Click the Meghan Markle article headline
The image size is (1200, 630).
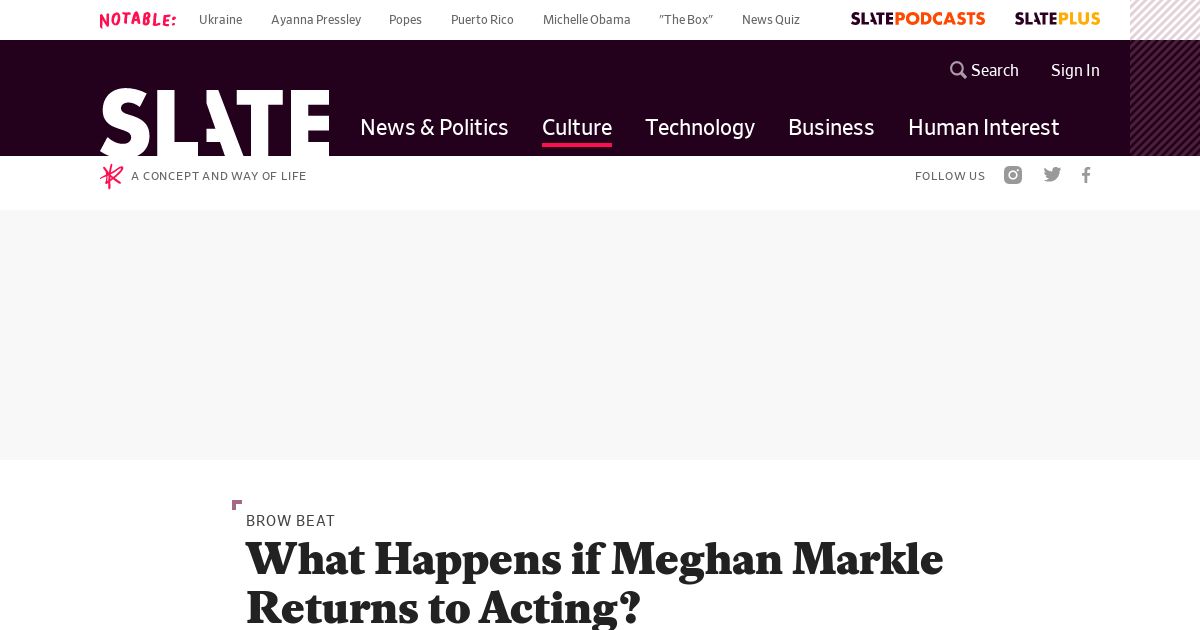tap(594, 583)
